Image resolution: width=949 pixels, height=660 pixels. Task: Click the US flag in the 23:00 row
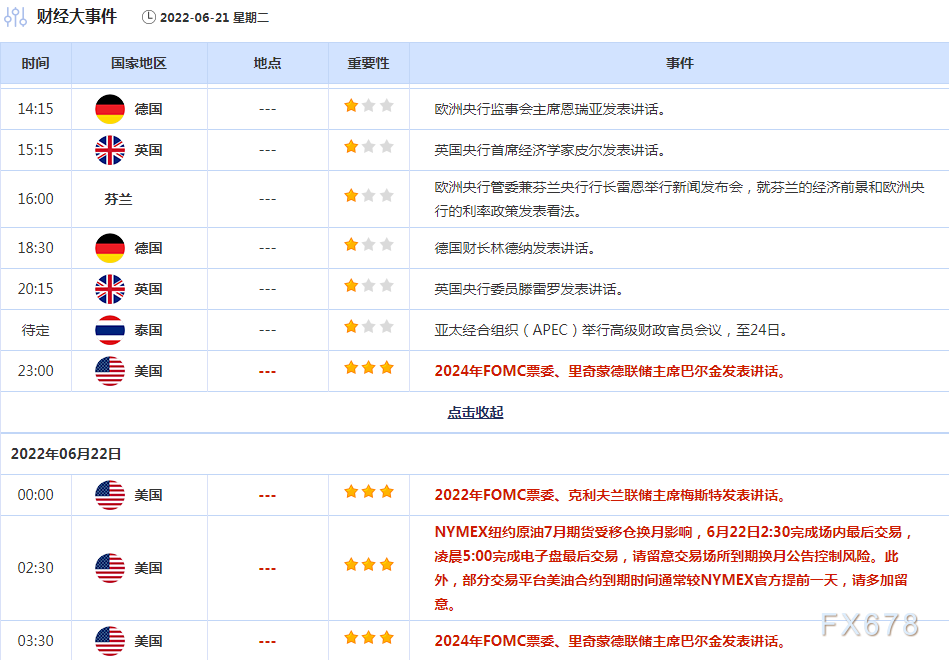(x=110, y=371)
